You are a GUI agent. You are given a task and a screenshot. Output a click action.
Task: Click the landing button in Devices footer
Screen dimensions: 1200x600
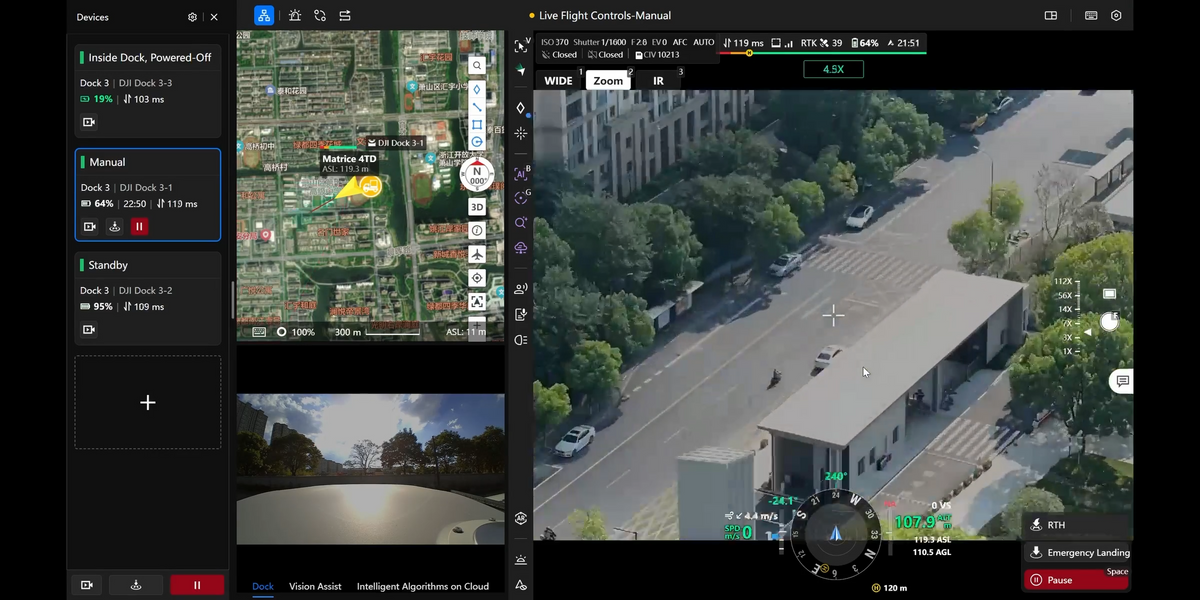[136, 585]
